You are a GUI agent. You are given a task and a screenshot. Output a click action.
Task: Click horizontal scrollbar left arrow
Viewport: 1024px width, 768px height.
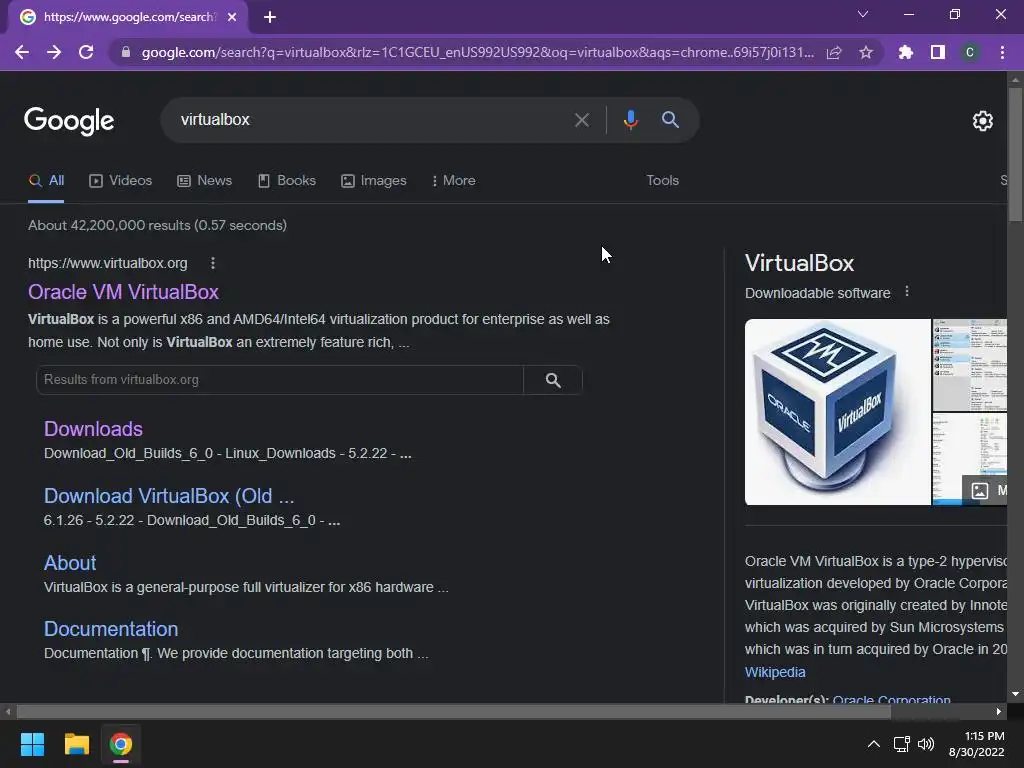(x=8, y=711)
